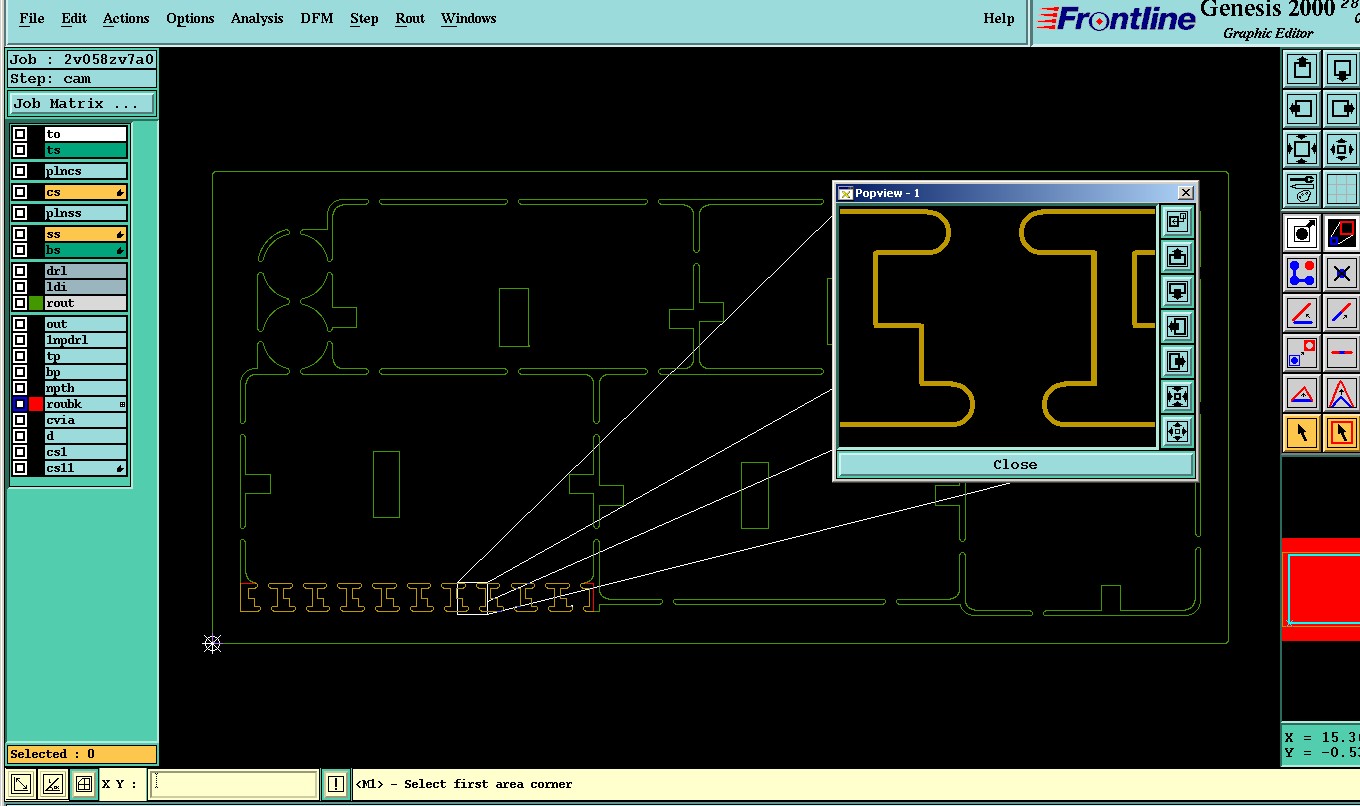
Task: Open the Rout menu
Action: click(410, 18)
